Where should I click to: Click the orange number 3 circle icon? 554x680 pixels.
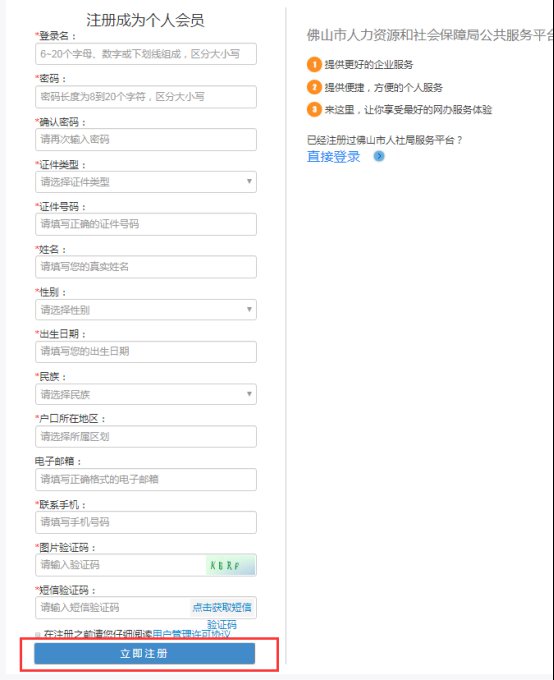point(314,109)
